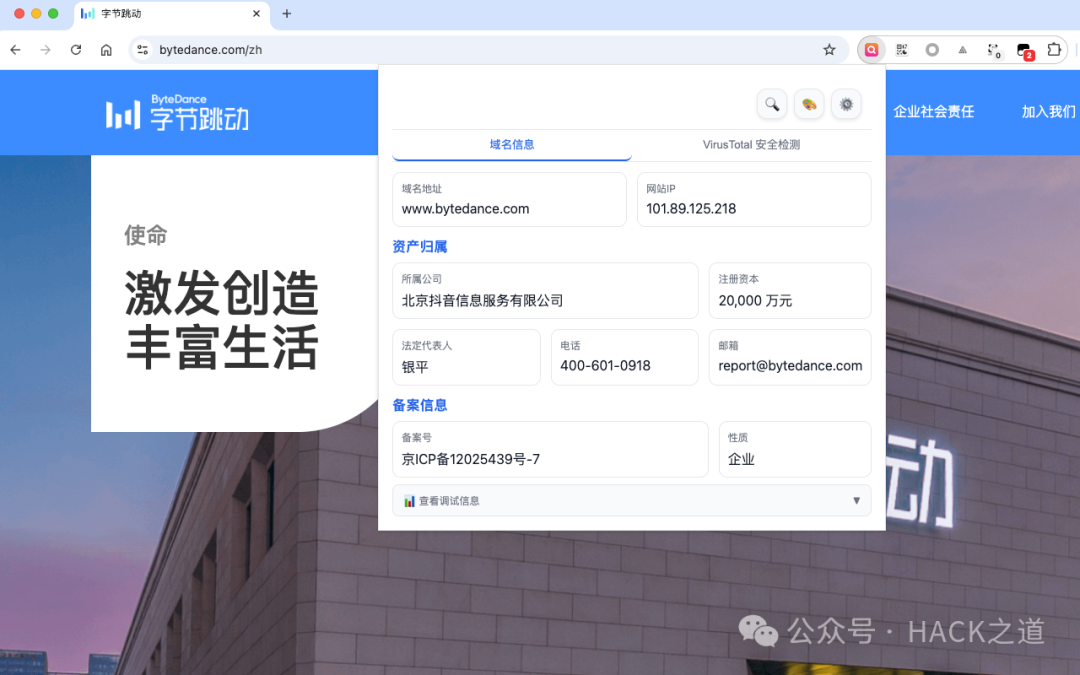Open the 企业社会责任 page link

click(933, 112)
